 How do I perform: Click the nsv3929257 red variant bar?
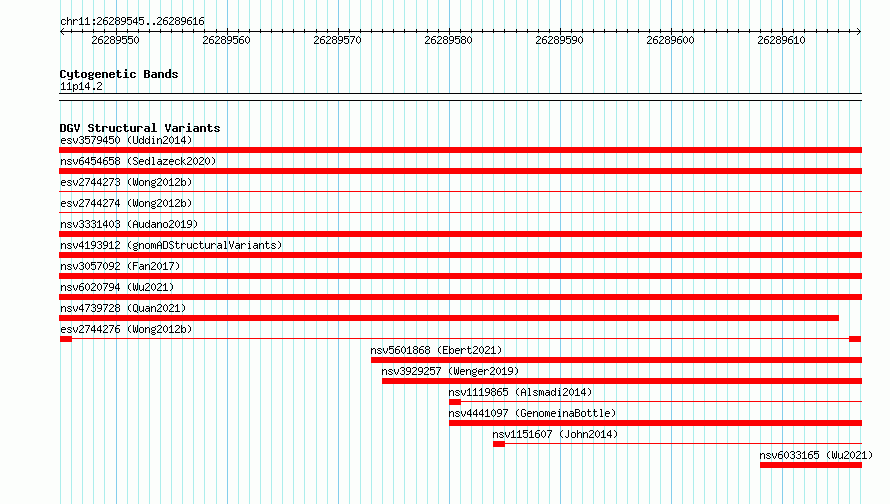click(622, 381)
